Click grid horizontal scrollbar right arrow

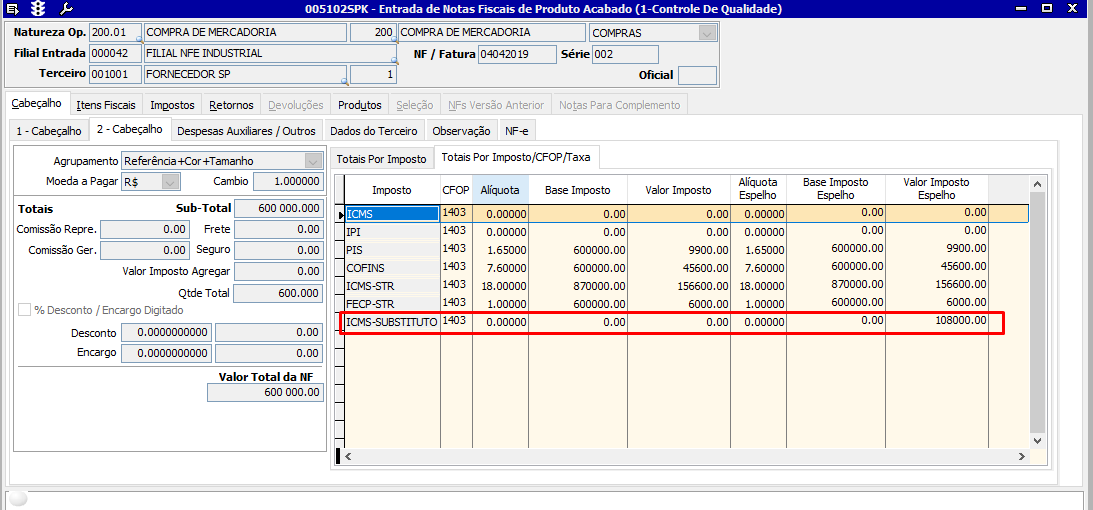coord(1021,456)
